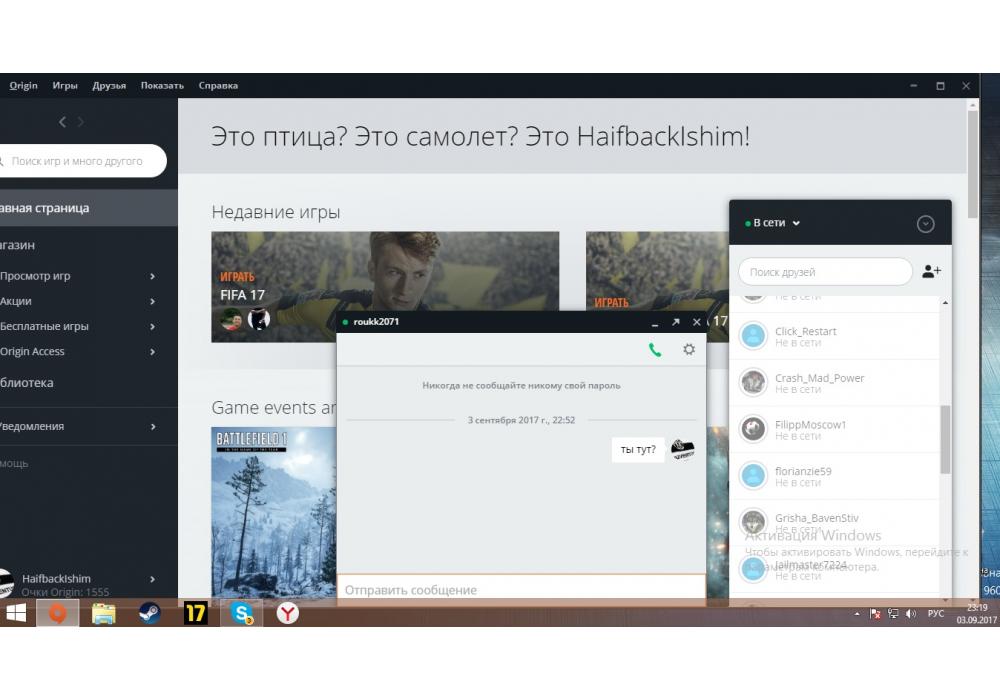
Task: Open Yandex Browser from the taskbar
Action: click(x=288, y=613)
